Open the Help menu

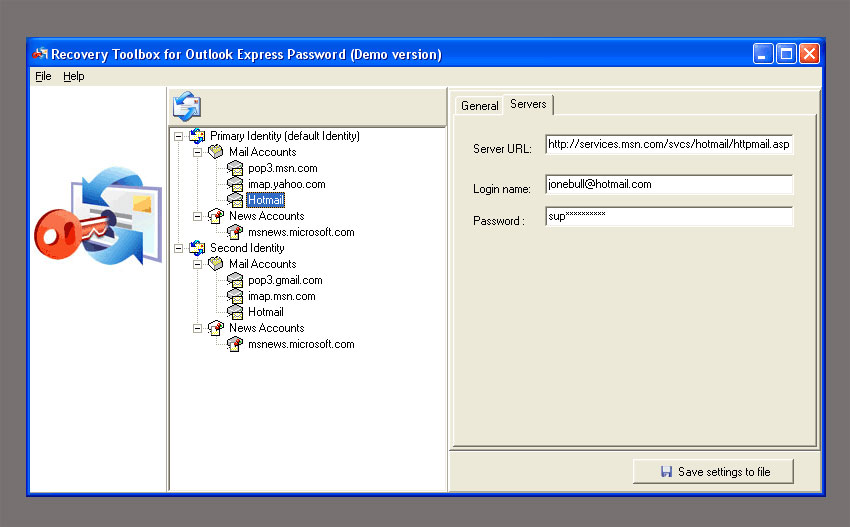click(74, 76)
